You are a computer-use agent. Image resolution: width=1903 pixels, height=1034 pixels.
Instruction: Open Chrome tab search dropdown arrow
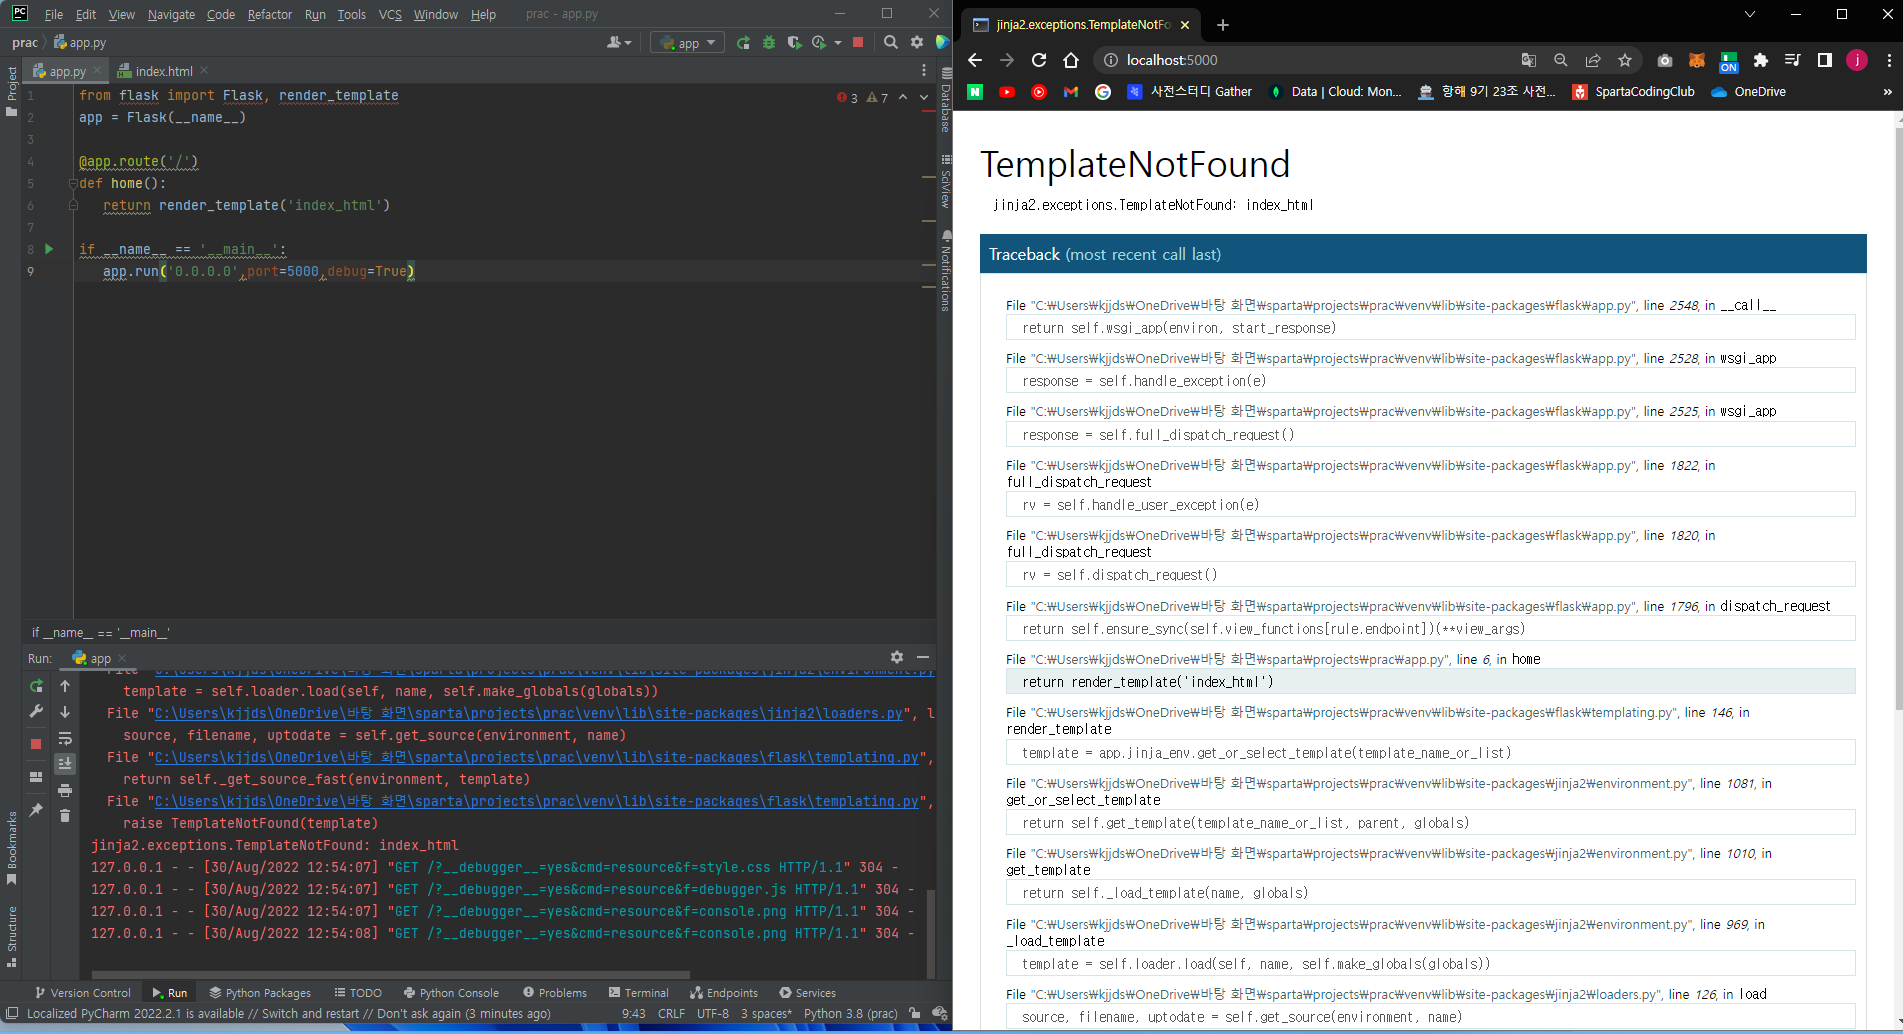(x=1749, y=14)
